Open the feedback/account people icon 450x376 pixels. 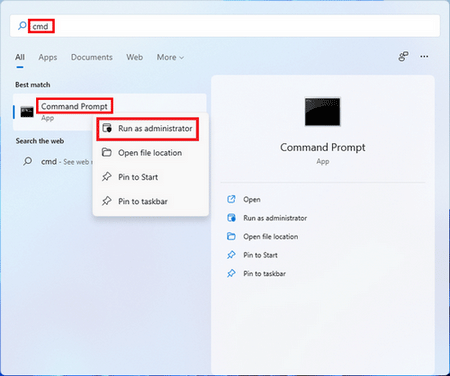[x=403, y=56]
